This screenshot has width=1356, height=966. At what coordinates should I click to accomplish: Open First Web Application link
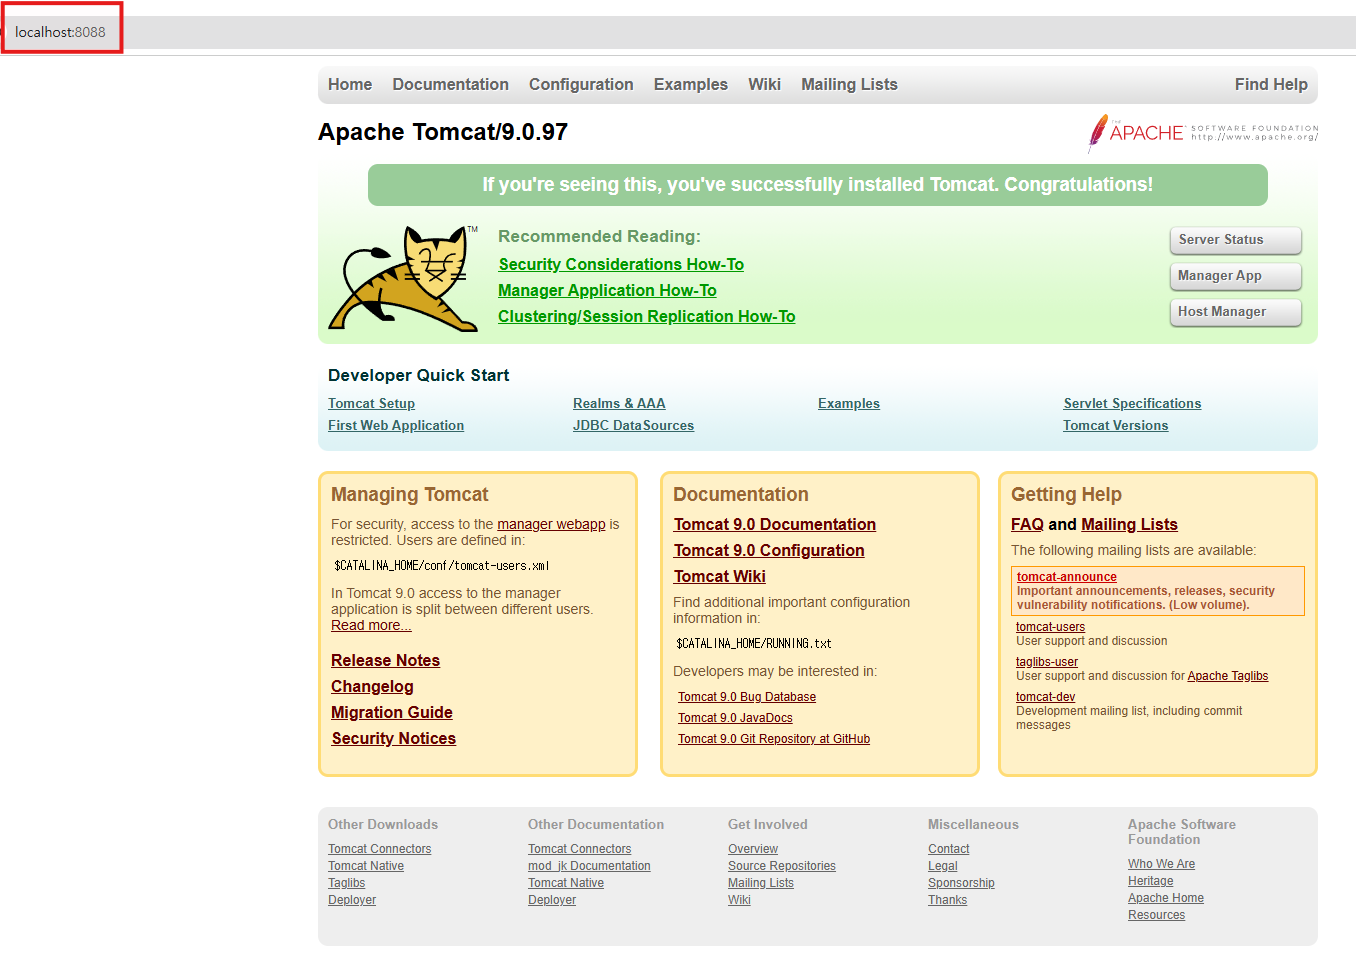pos(396,426)
